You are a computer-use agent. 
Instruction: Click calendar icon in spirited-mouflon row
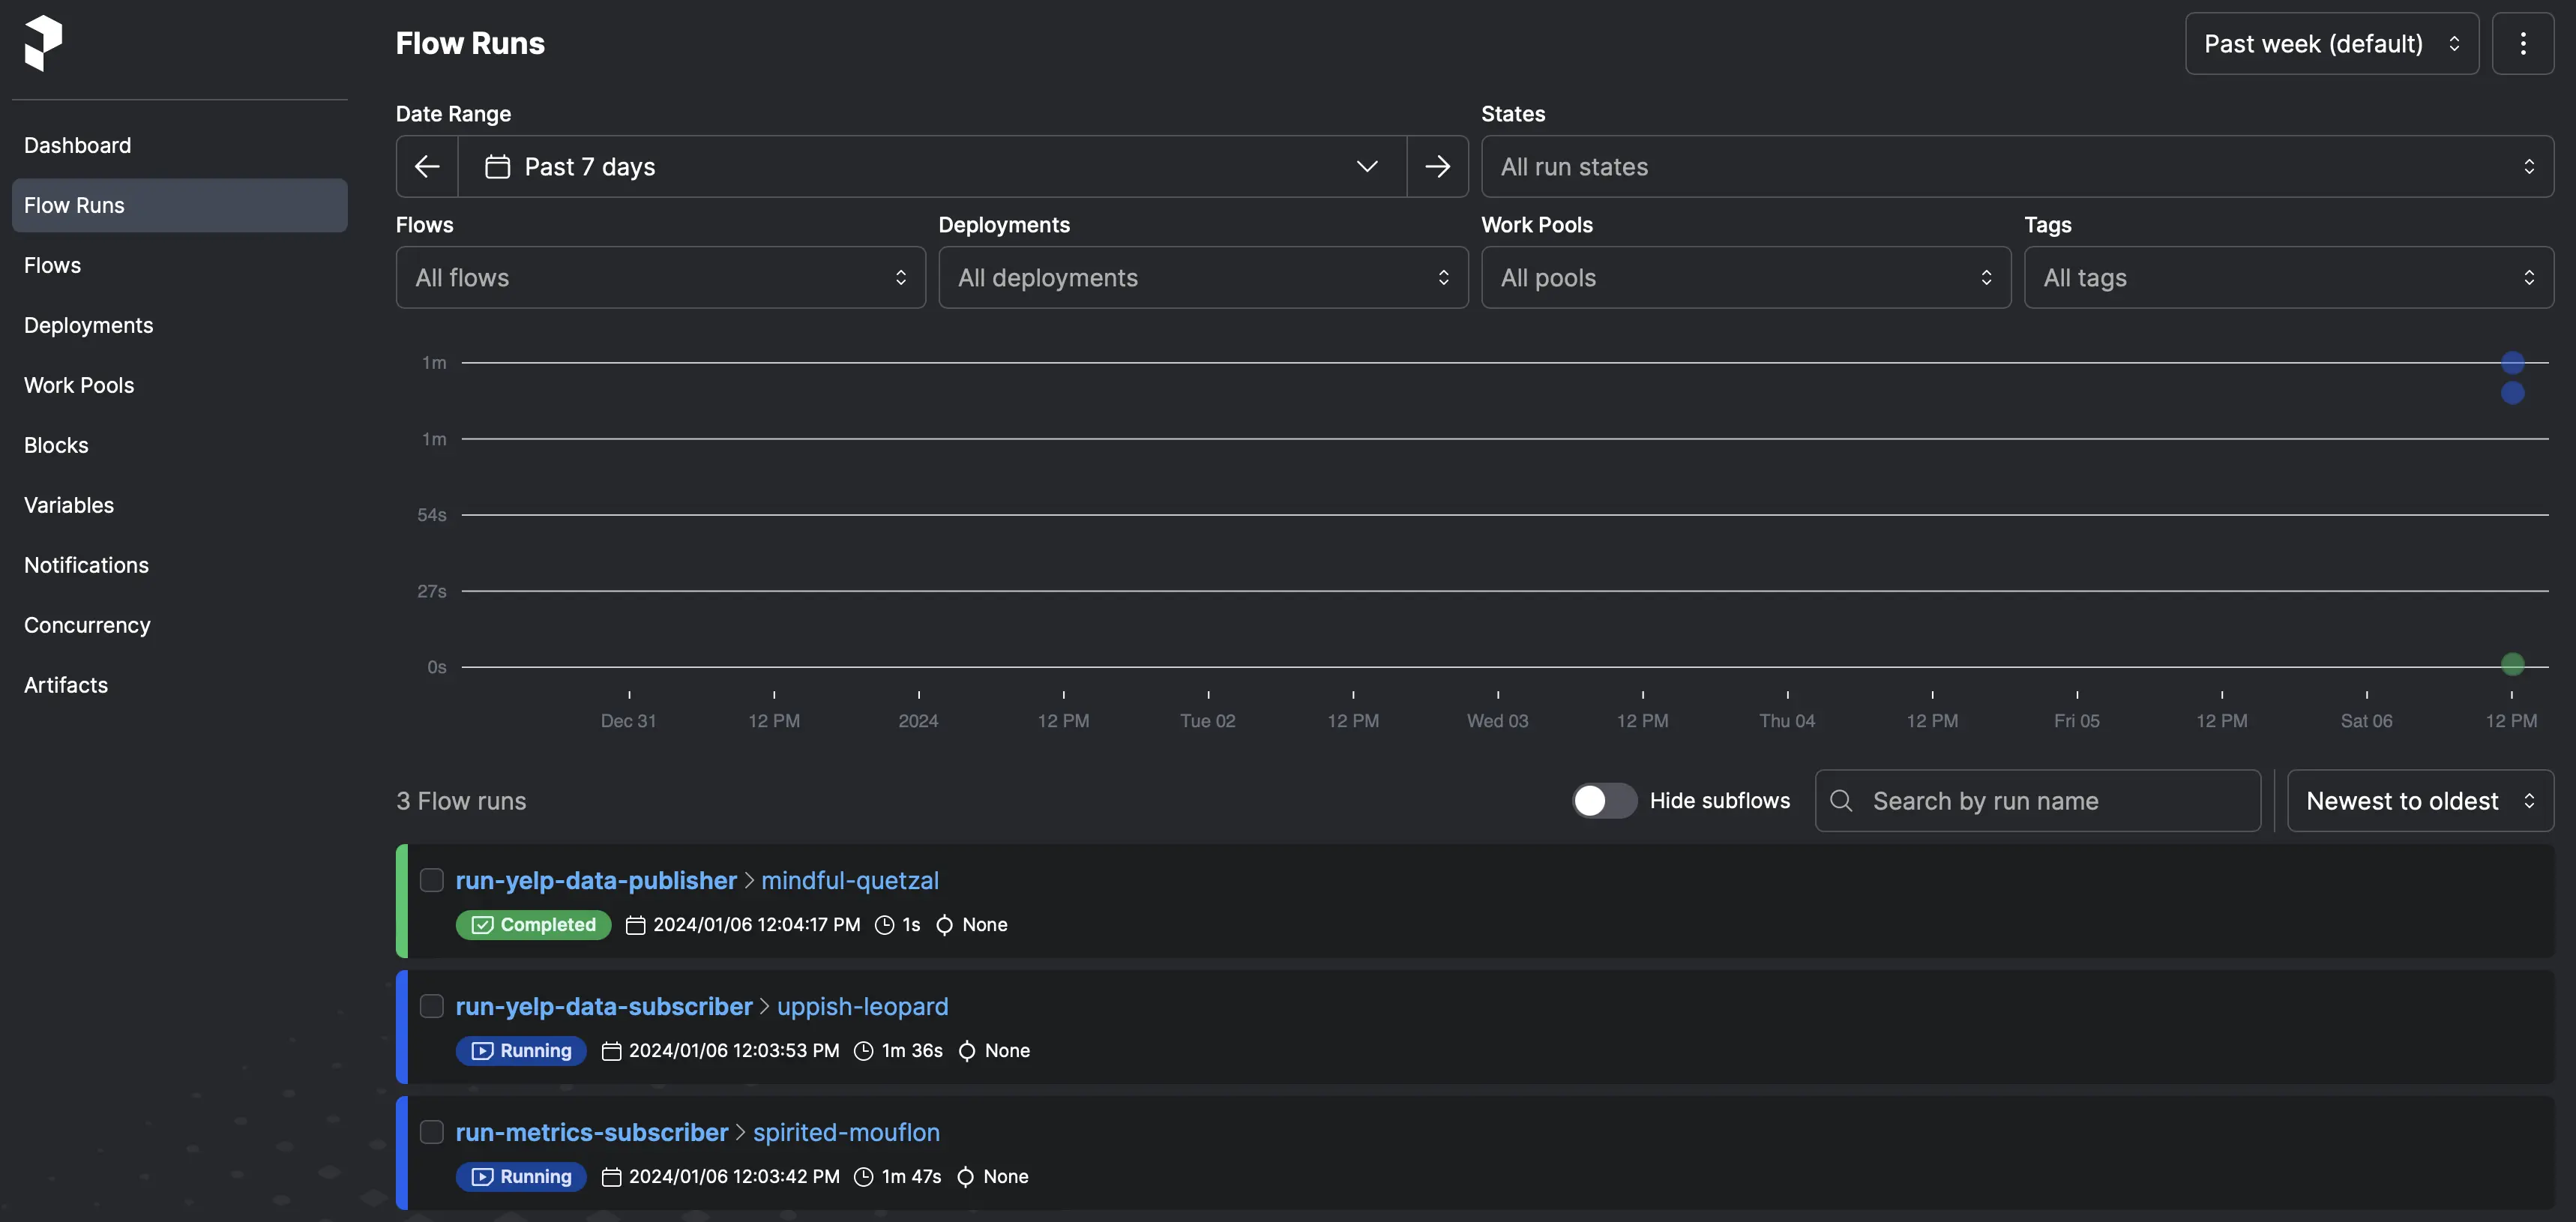(611, 1177)
